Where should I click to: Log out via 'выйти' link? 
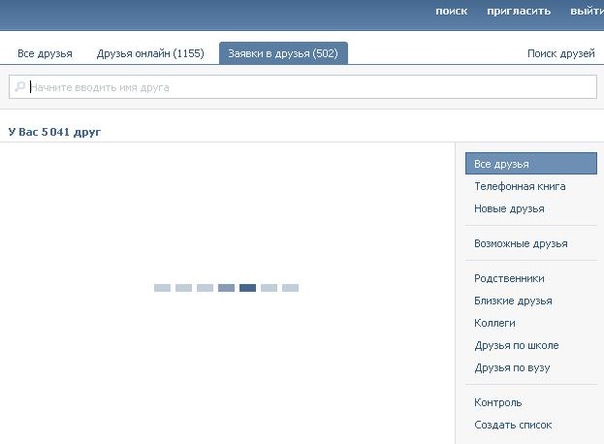pyautogui.click(x=586, y=11)
